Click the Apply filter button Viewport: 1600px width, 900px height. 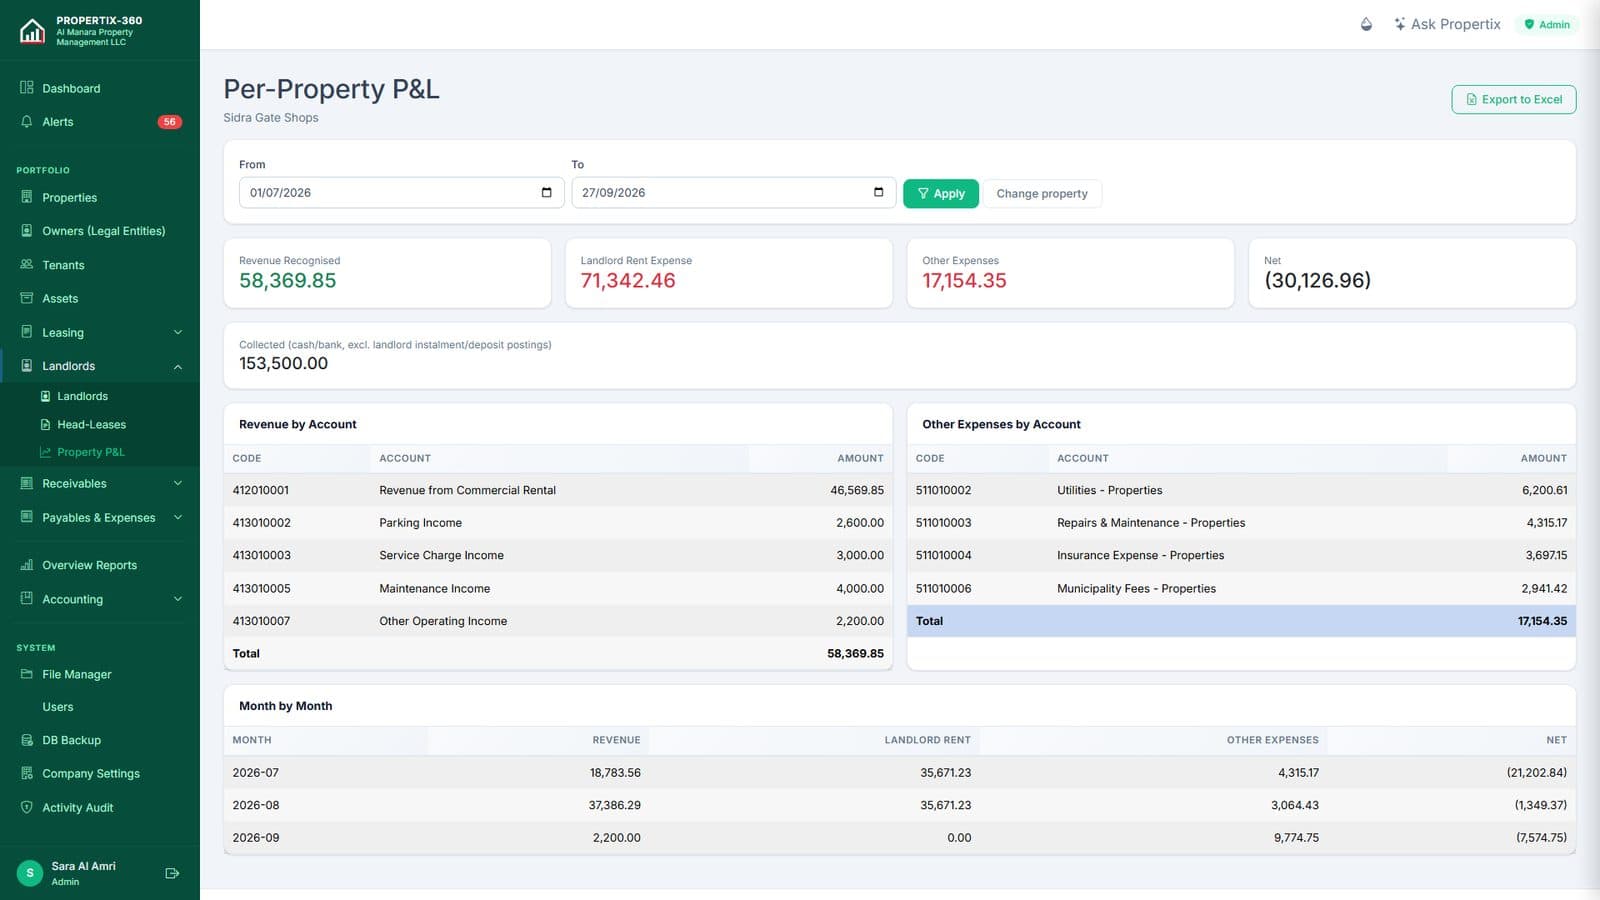(x=941, y=193)
